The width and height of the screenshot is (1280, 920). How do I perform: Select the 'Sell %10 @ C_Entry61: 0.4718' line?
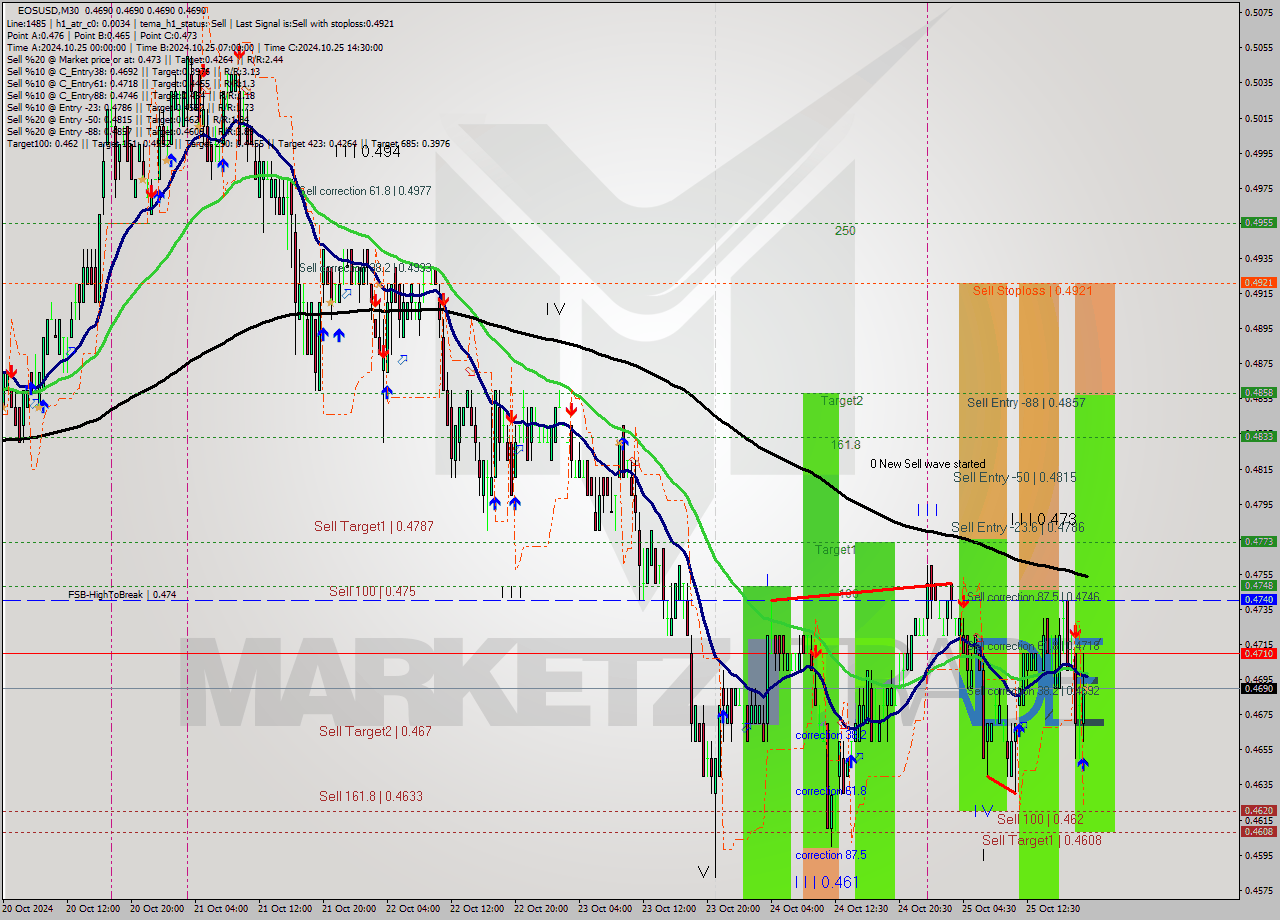click(x=72, y=83)
